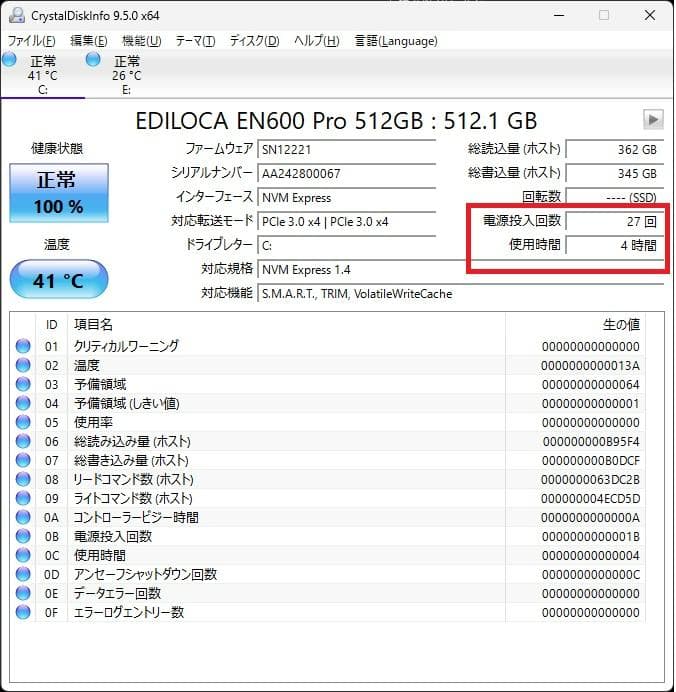Click the 41 °C temperature button
This screenshot has height=692, width=676.
tap(59, 280)
